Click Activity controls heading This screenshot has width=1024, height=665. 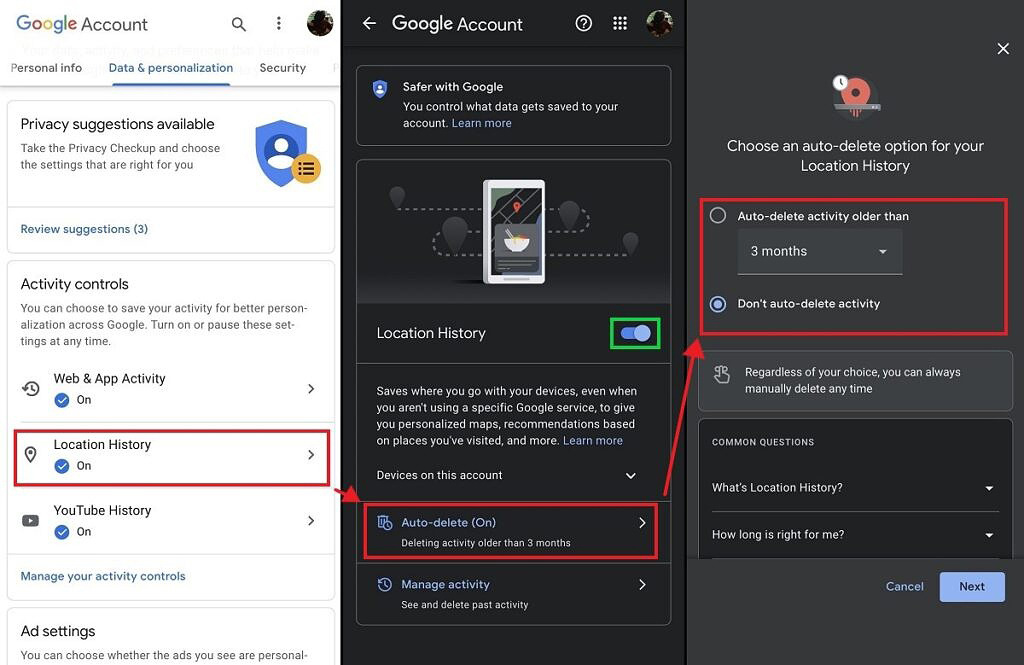click(x=74, y=284)
